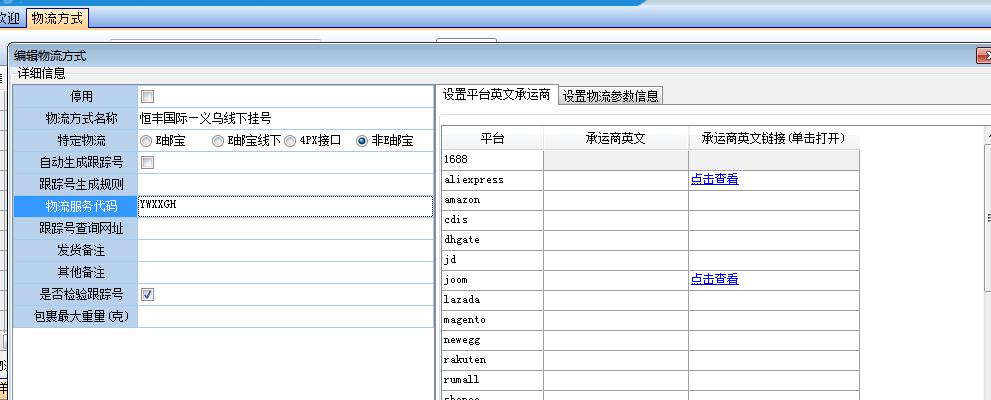This screenshot has height=400, width=991.
Task: Select the cdis platform row
Action: pyautogui.click(x=650, y=220)
